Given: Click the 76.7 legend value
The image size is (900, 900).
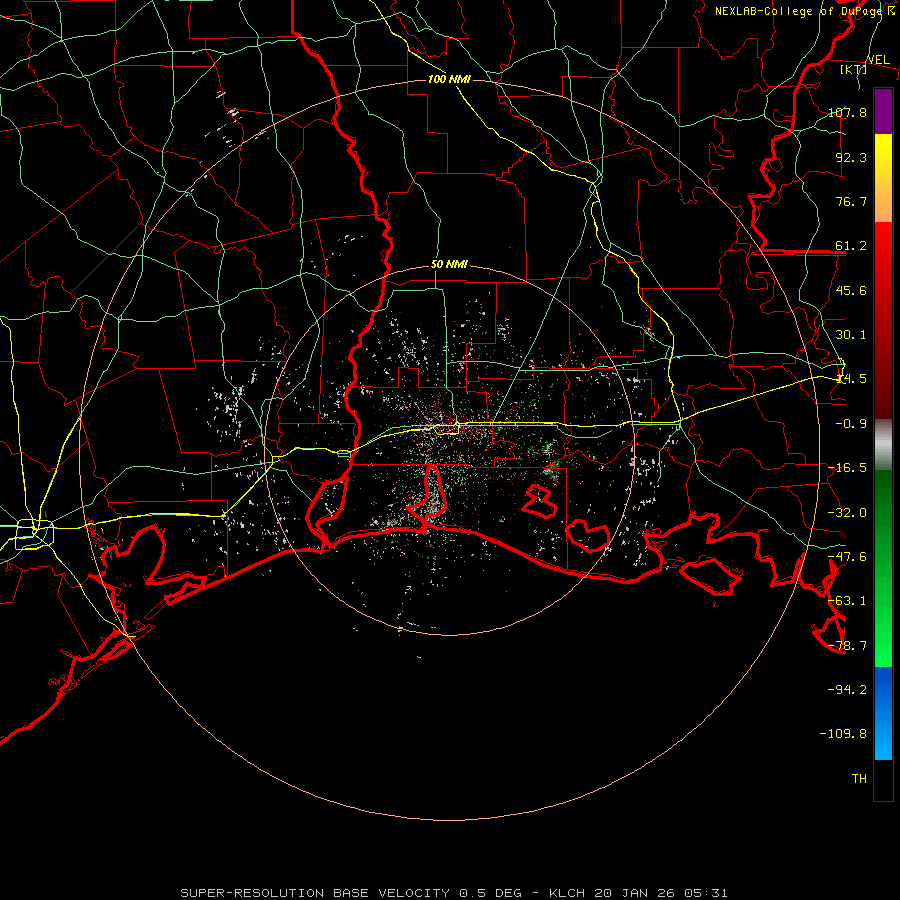Looking at the screenshot, I should pos(851,201).
